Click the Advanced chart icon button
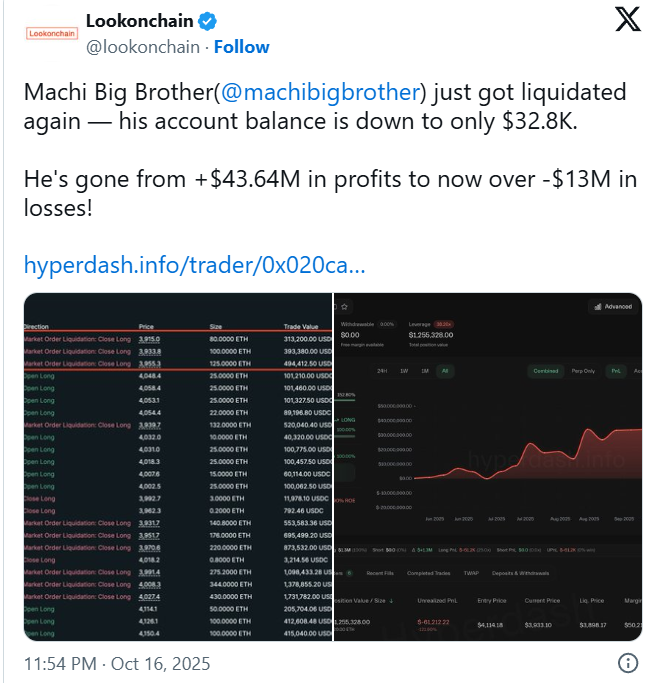The image size is (658, 683). pyautogui.click(x=613, y=306)
